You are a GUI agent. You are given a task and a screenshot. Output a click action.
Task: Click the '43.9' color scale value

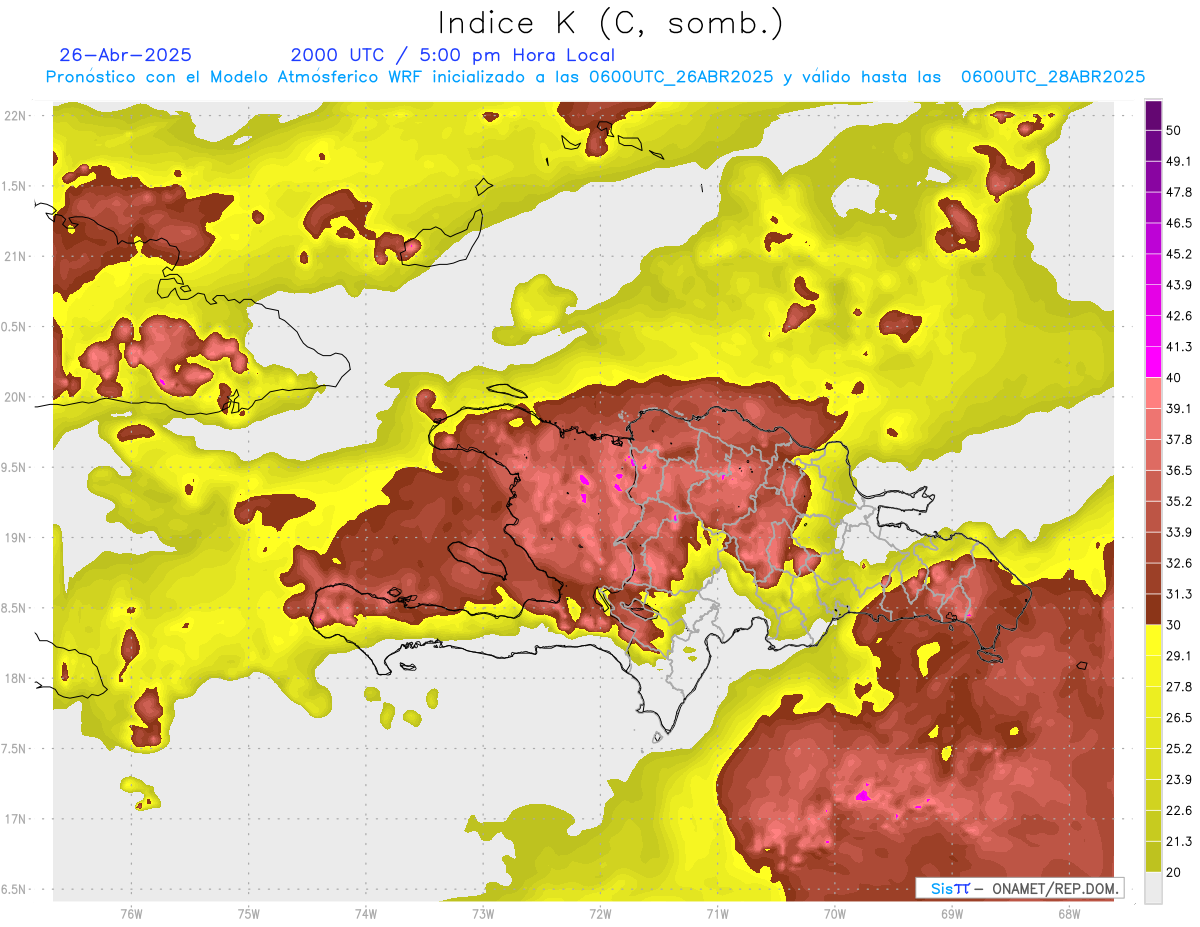pos(1178,285)
